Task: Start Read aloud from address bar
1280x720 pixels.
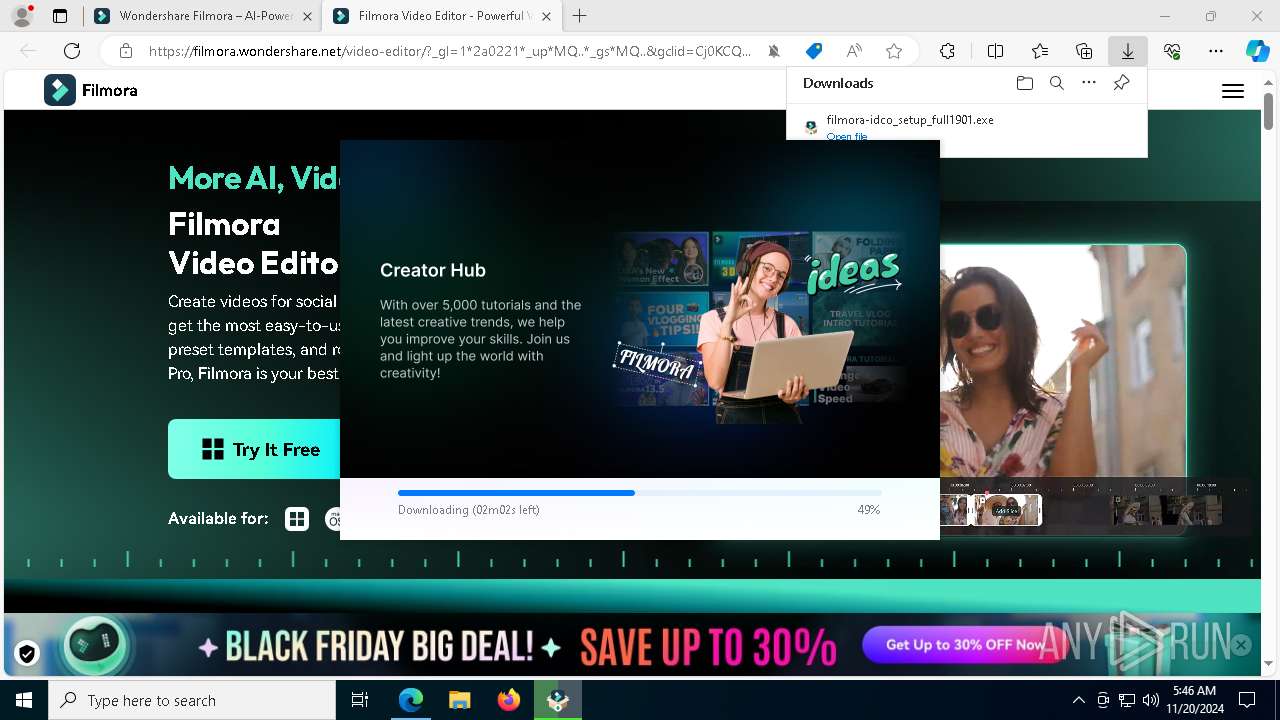Action: coord(854,51)
